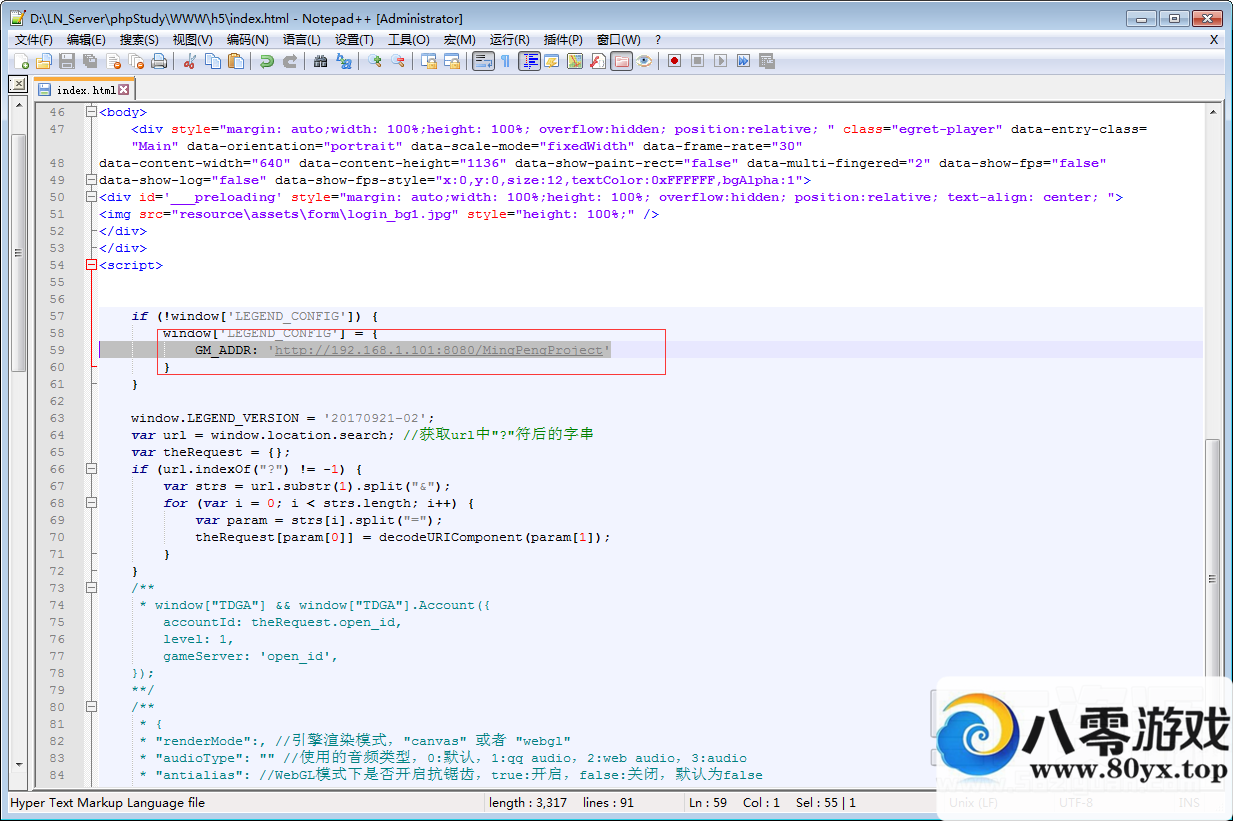Open the 编码(N) encoding menu

pyautogui.click(x=247, y=40)
